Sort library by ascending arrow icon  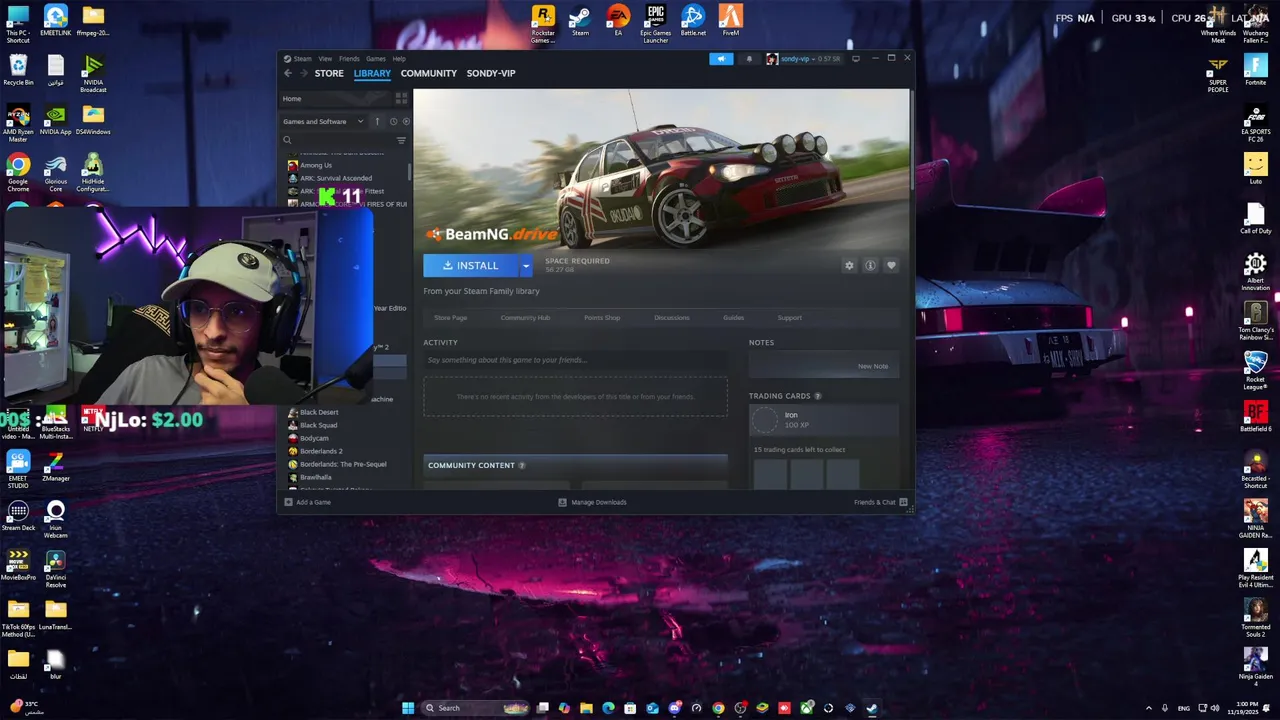(377, 121)
